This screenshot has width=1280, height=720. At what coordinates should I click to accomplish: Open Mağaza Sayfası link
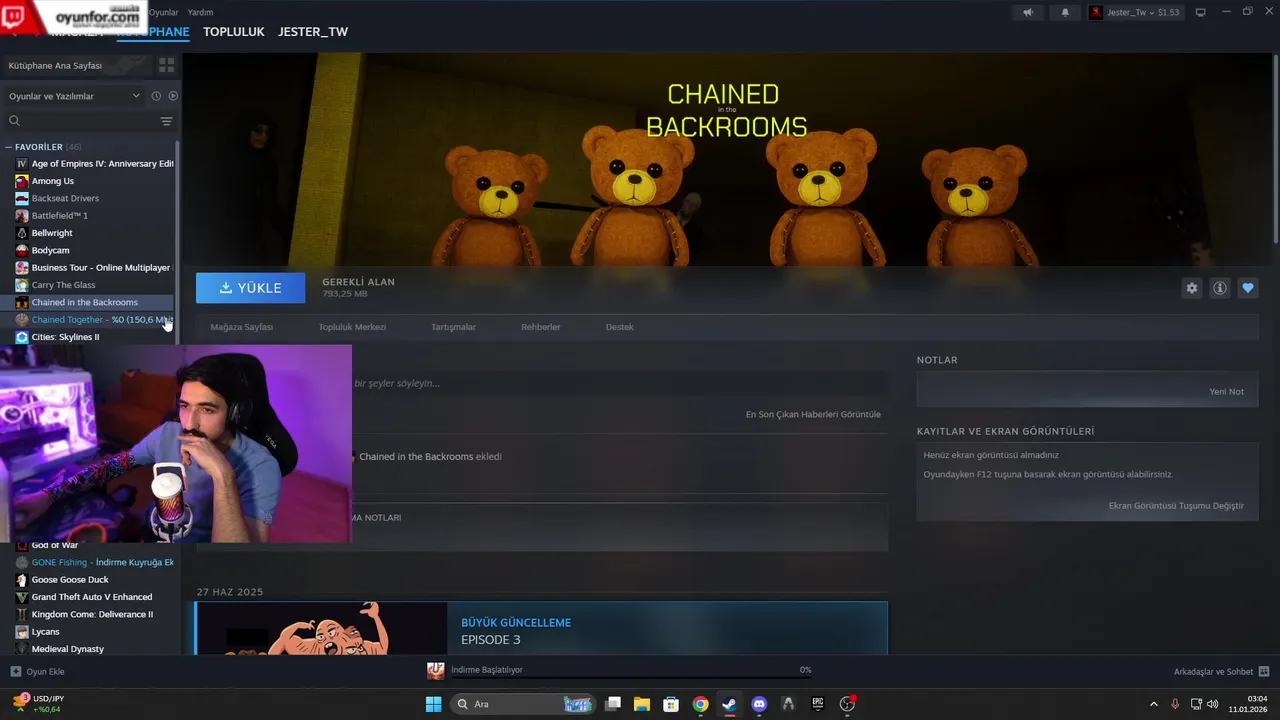pyautogui.click(x=241, y=327)
